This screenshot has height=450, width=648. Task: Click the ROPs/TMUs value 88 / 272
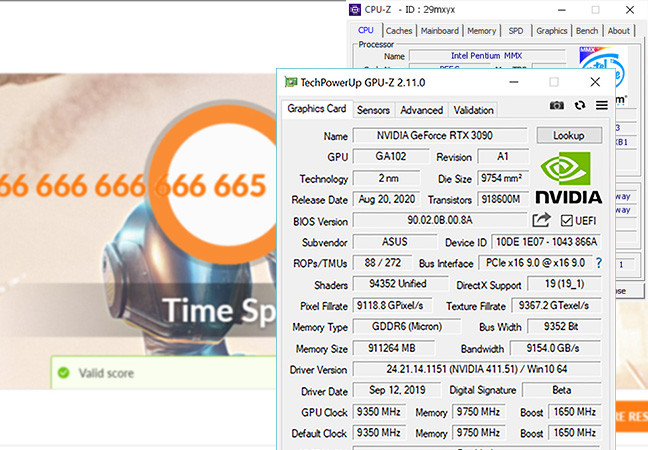[383, 263]
